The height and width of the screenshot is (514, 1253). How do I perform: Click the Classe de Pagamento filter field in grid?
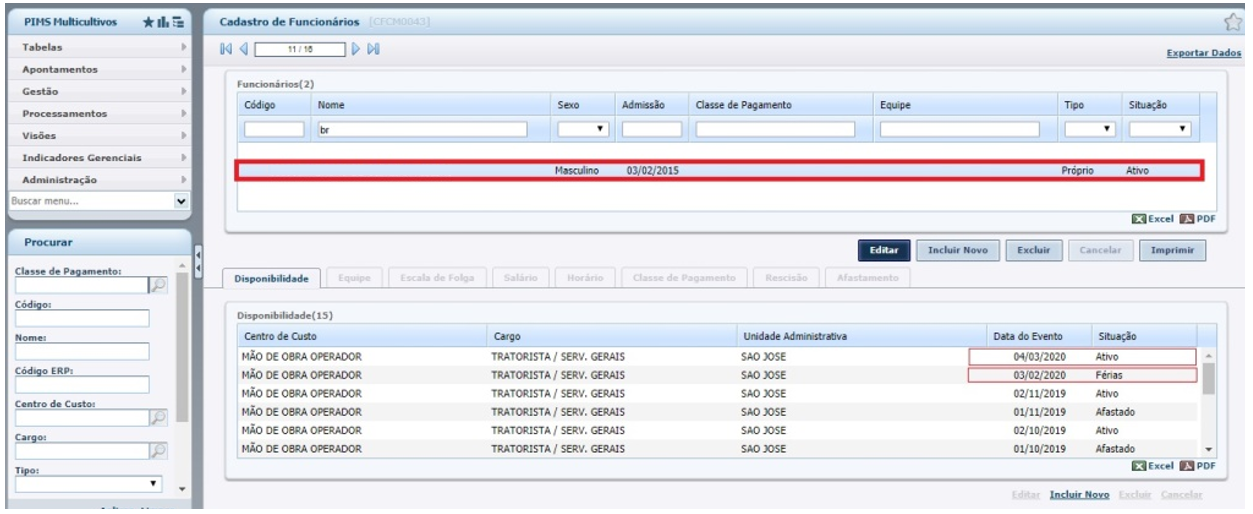(x=776, y=128)
